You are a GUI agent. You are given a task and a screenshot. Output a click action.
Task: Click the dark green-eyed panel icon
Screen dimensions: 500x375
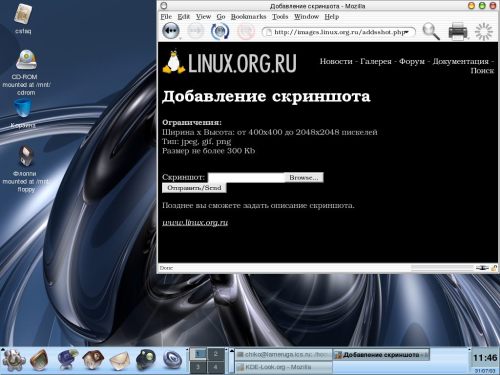[146, 359]
